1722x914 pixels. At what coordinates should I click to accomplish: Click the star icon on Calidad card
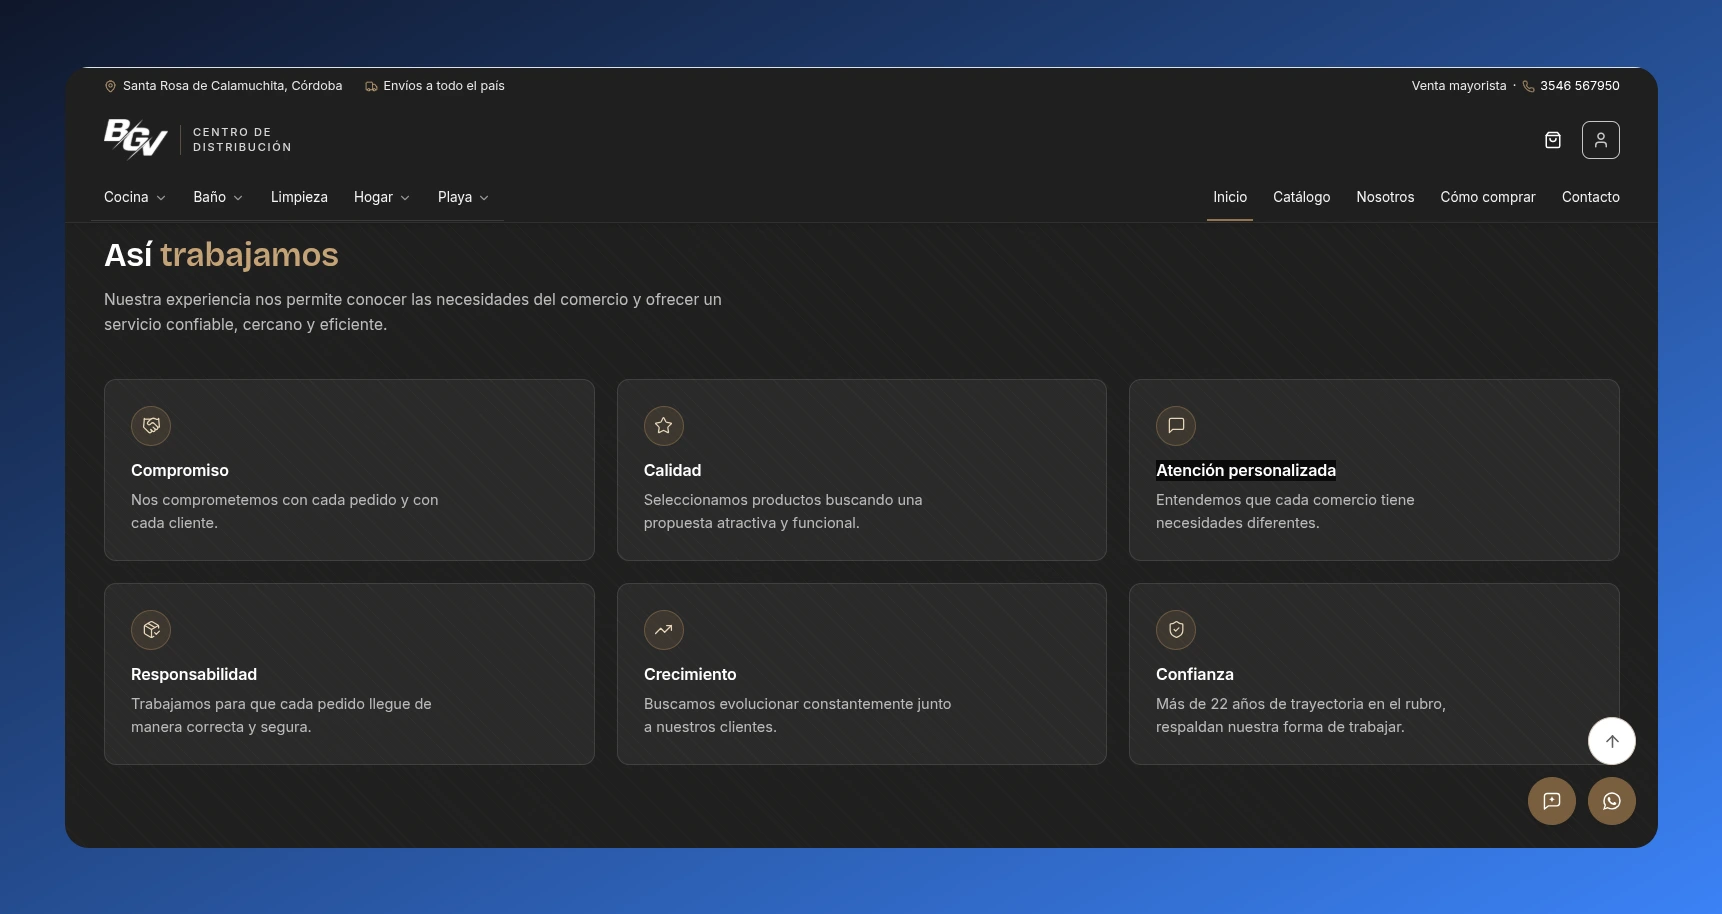[x=664, y=426]
